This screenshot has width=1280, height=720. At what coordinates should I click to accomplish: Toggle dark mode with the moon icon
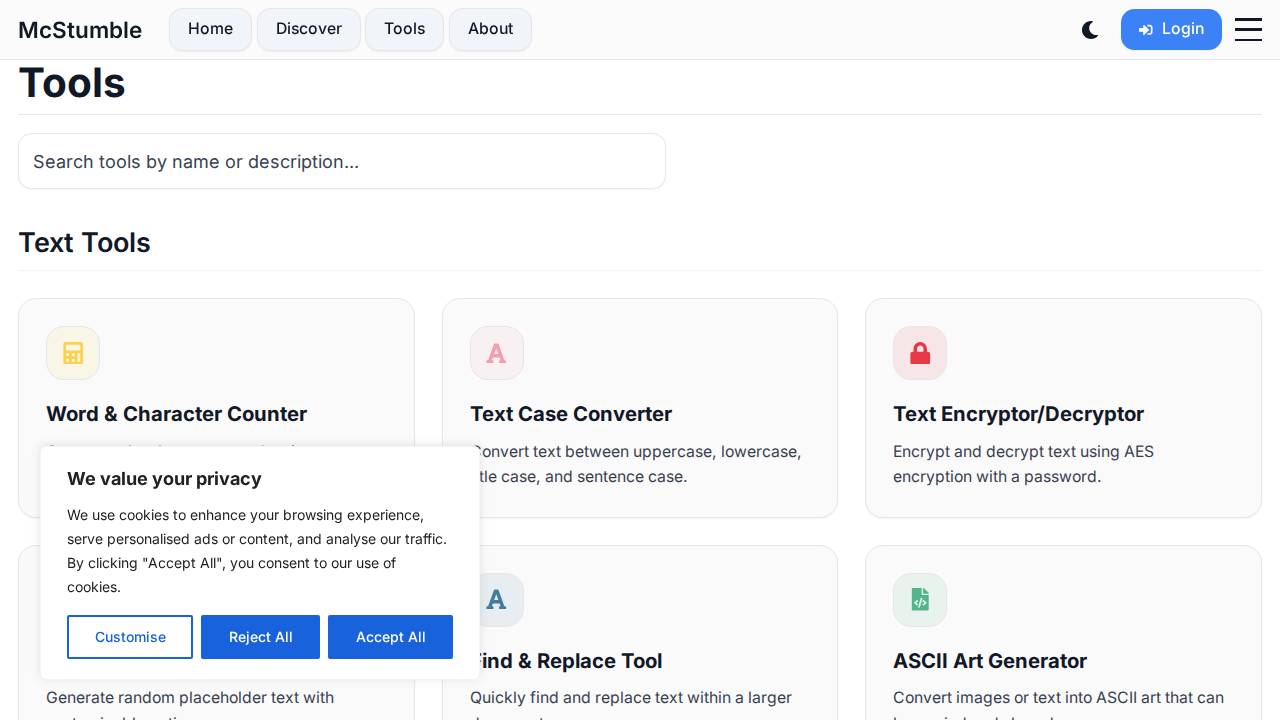click(x=1090, y=30)
